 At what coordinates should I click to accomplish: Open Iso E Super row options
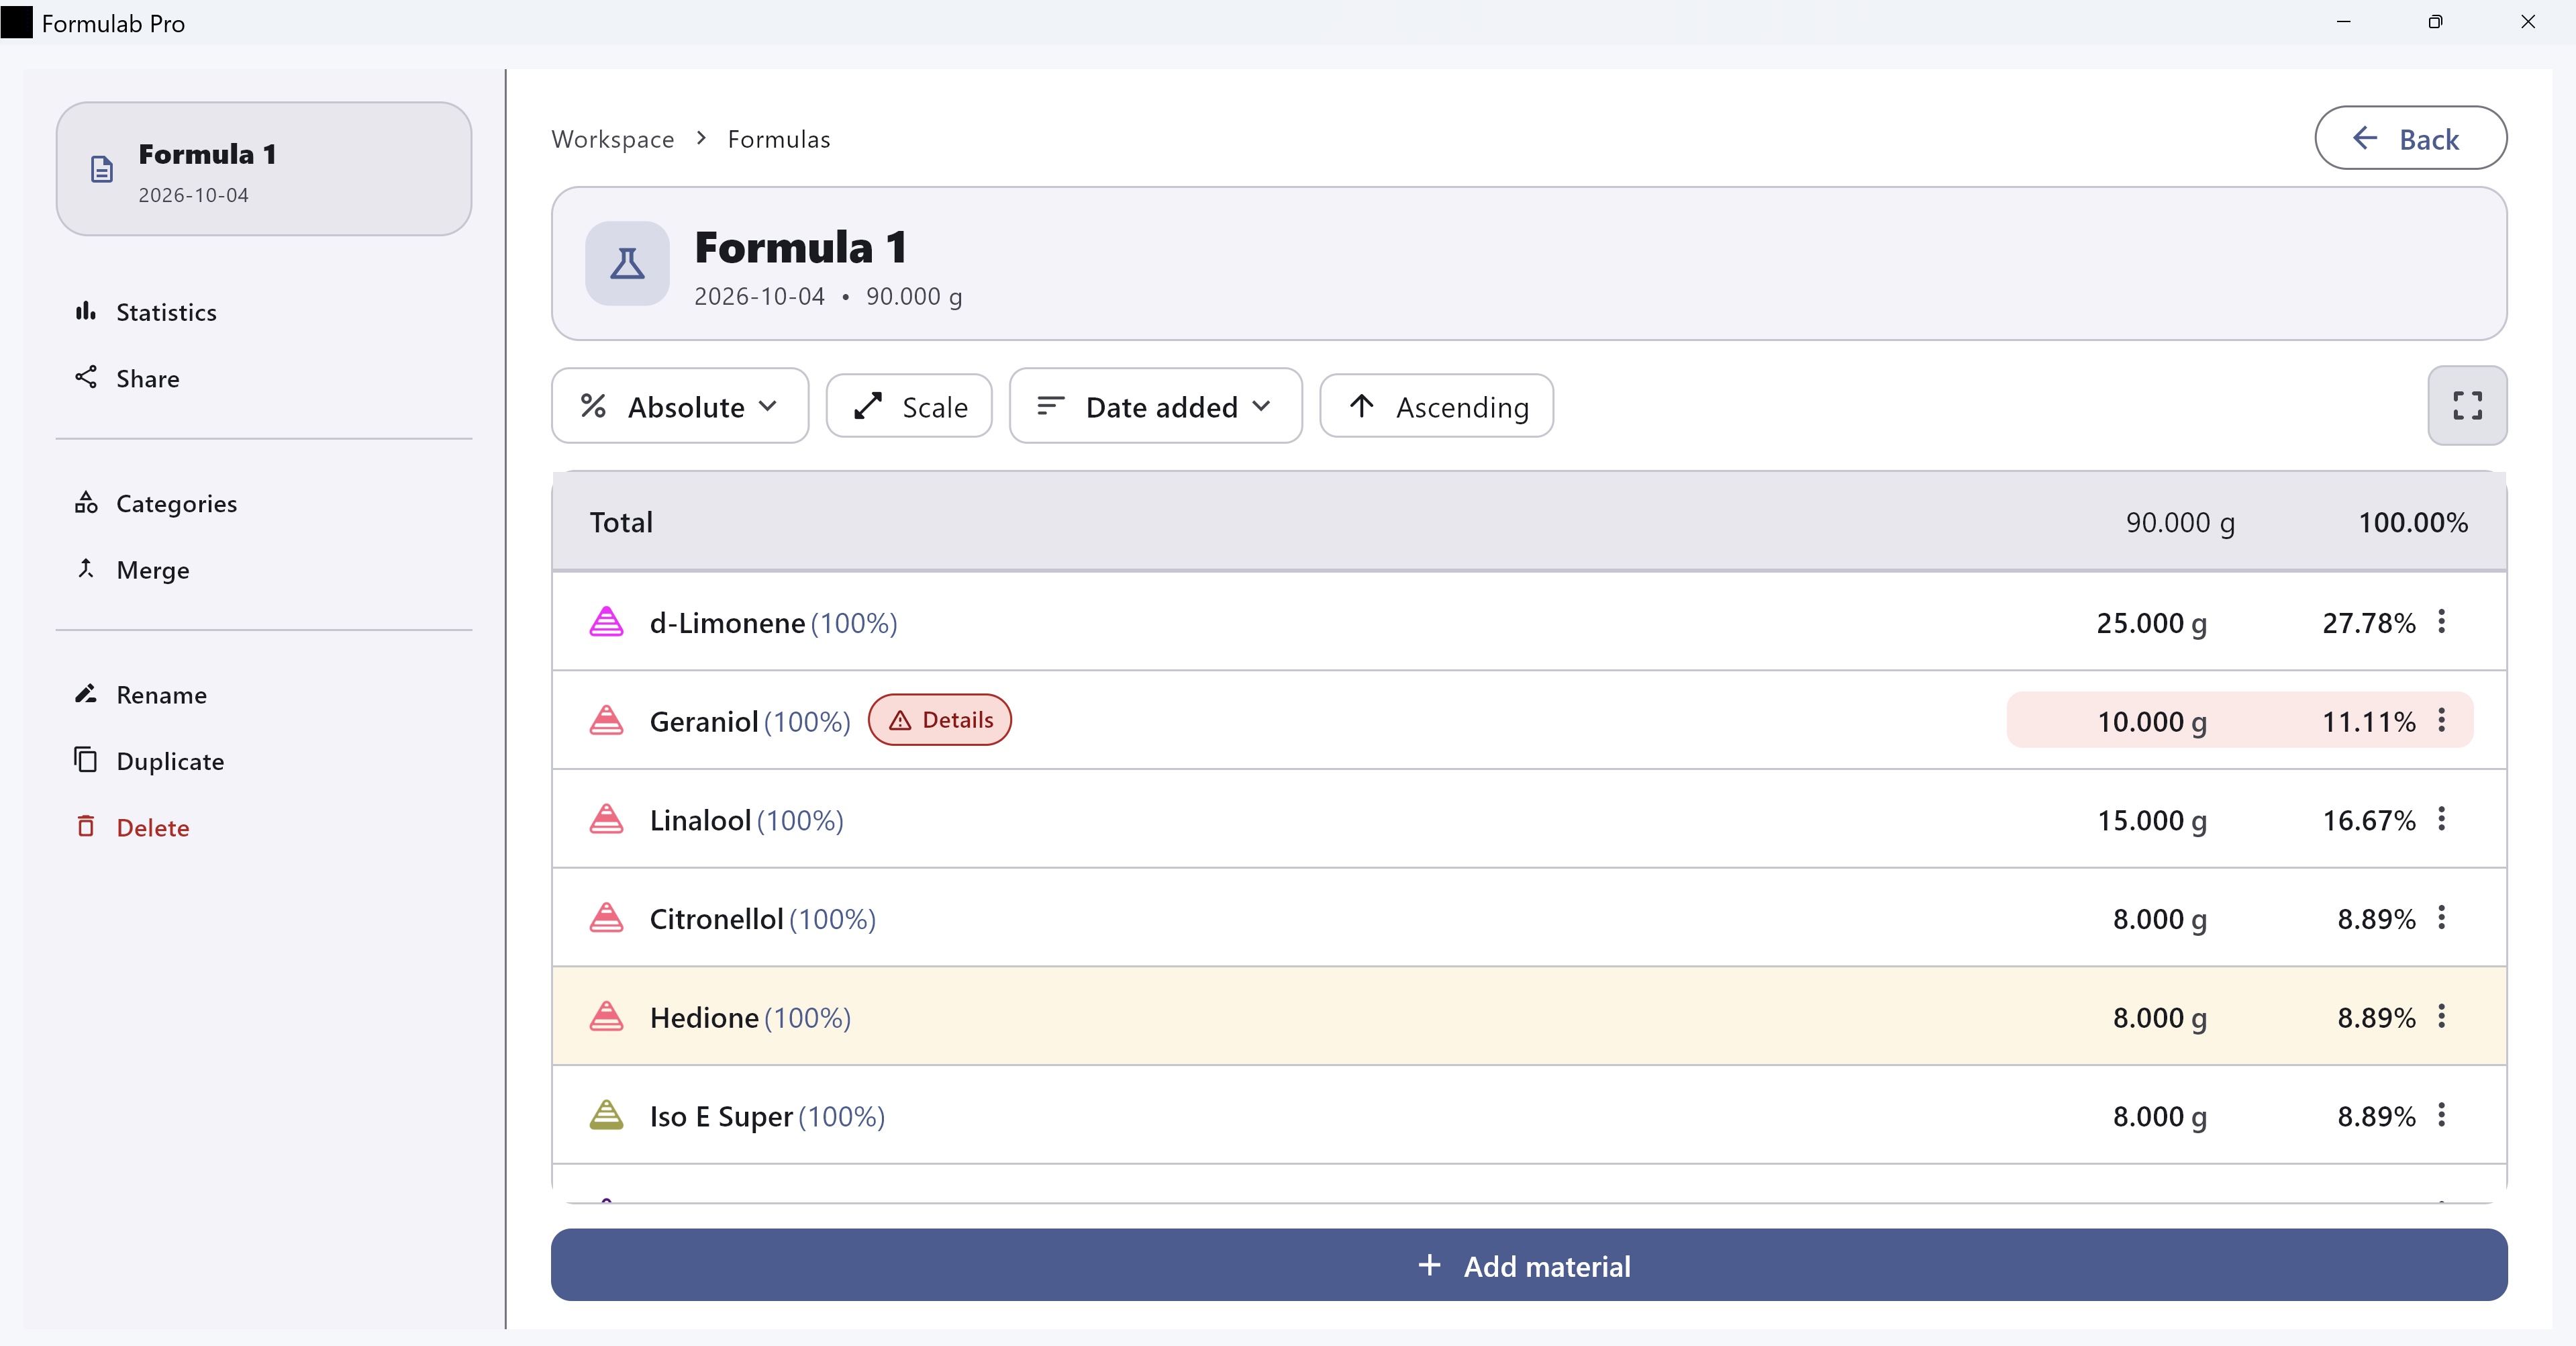pyautogui.click(x=2442, y=1115)
